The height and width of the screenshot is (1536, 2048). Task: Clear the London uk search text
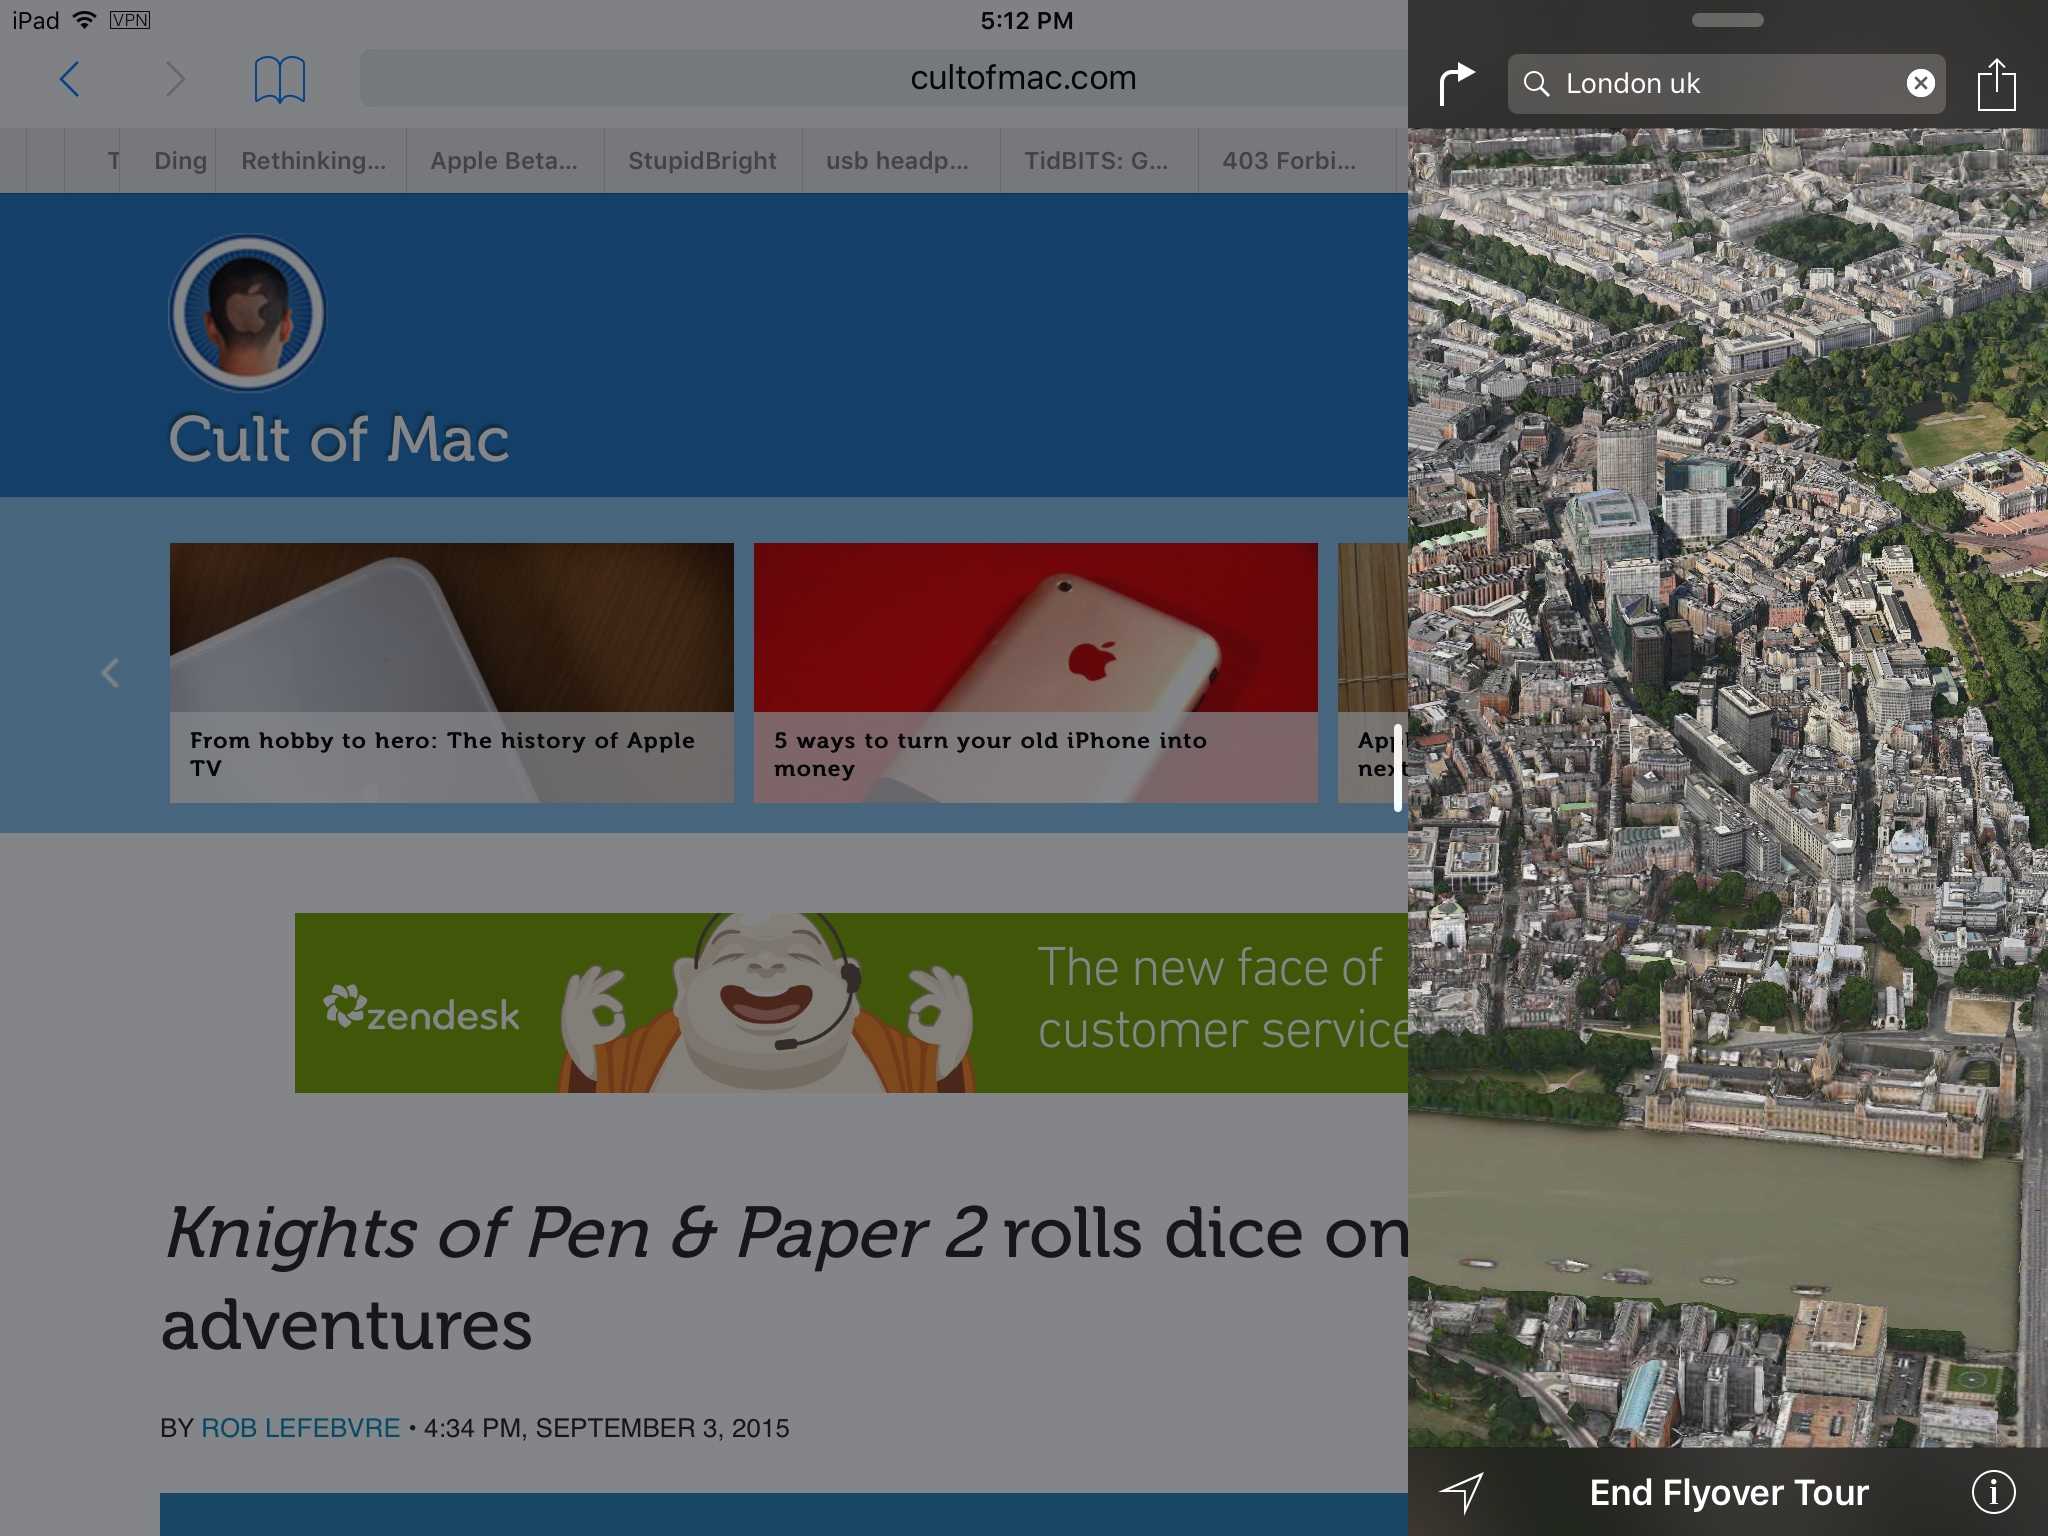click(1919, 83)
